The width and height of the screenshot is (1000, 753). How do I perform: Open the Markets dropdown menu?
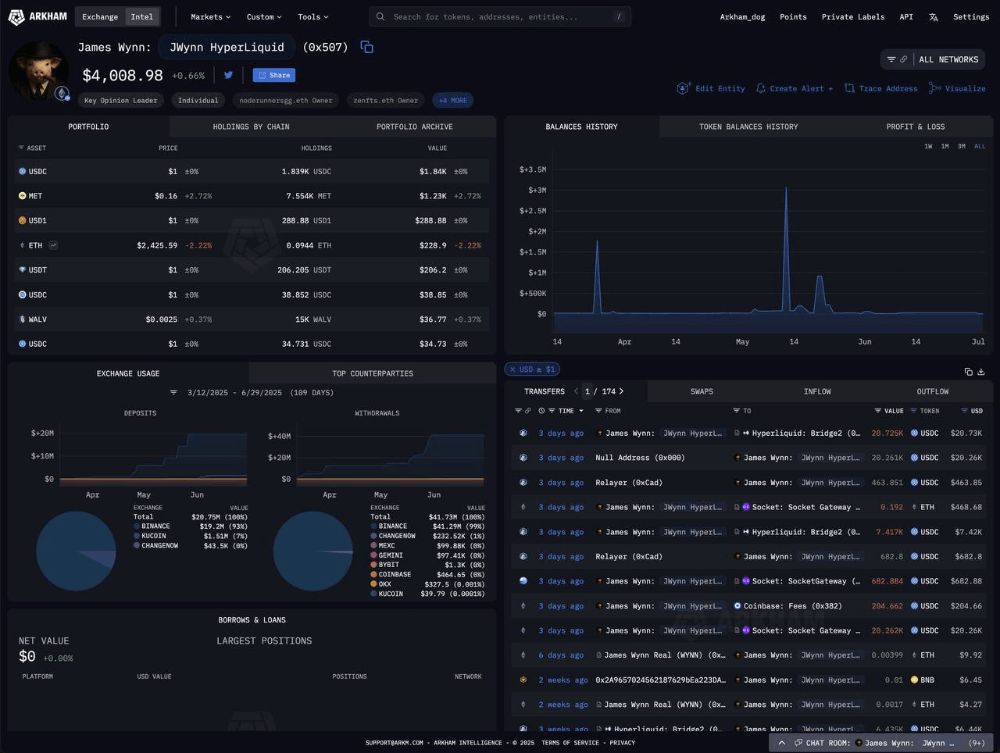click(x=210, y=17)
